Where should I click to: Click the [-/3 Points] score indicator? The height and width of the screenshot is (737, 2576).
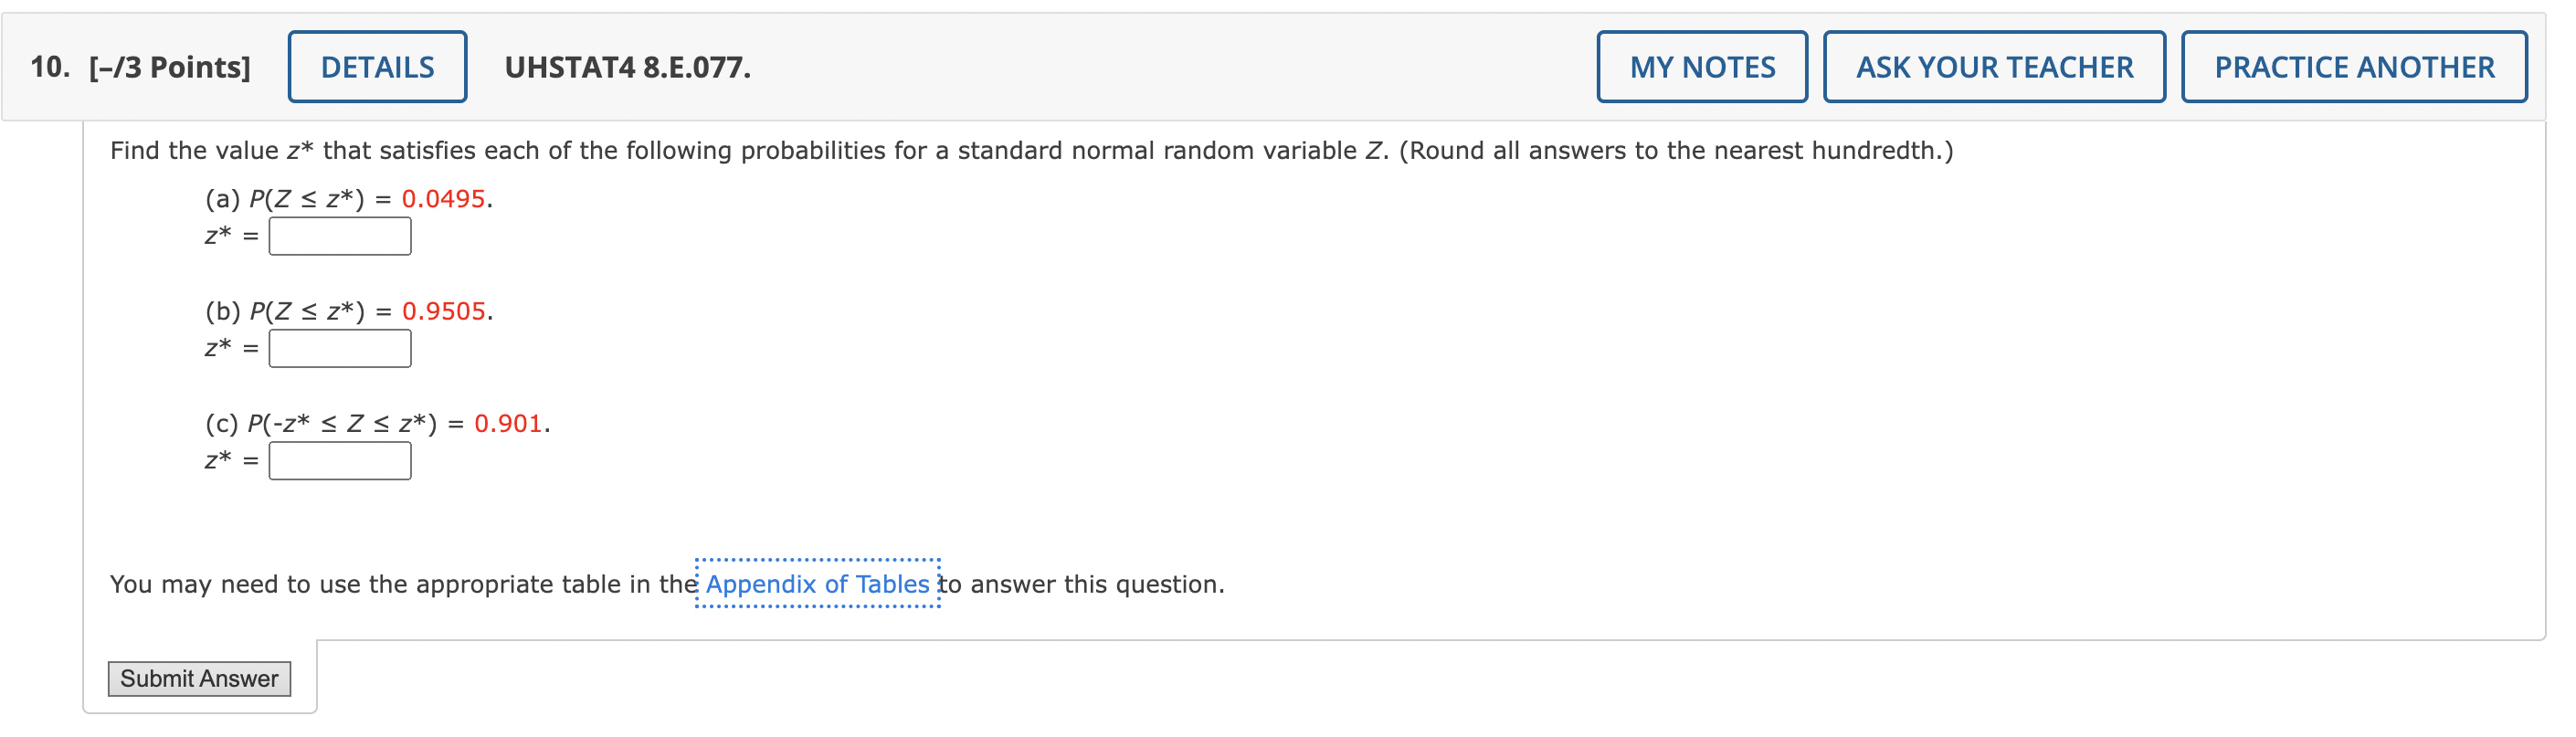[x=168, y=66]
